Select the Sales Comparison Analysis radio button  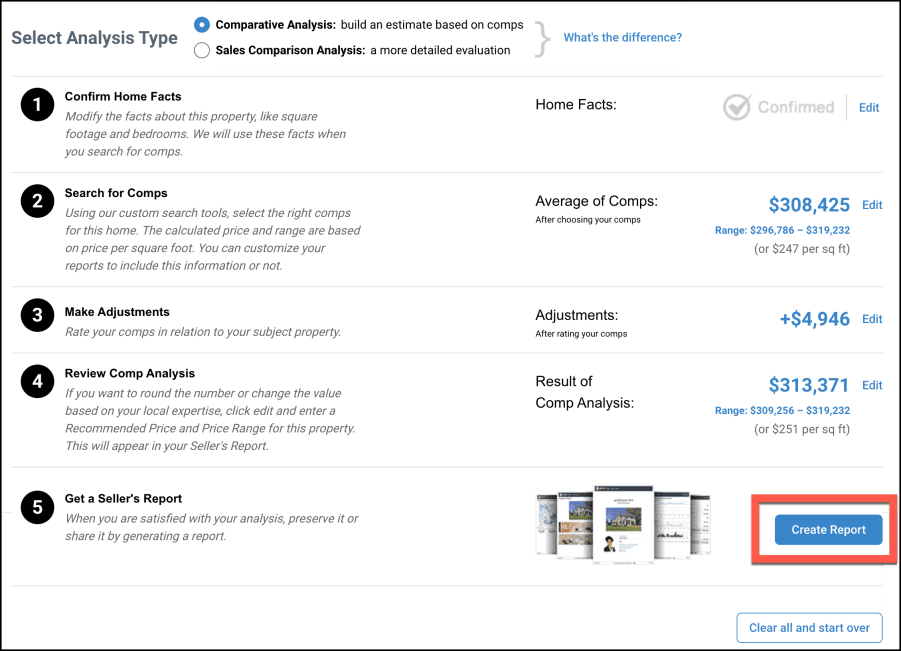tap(203, 50)
